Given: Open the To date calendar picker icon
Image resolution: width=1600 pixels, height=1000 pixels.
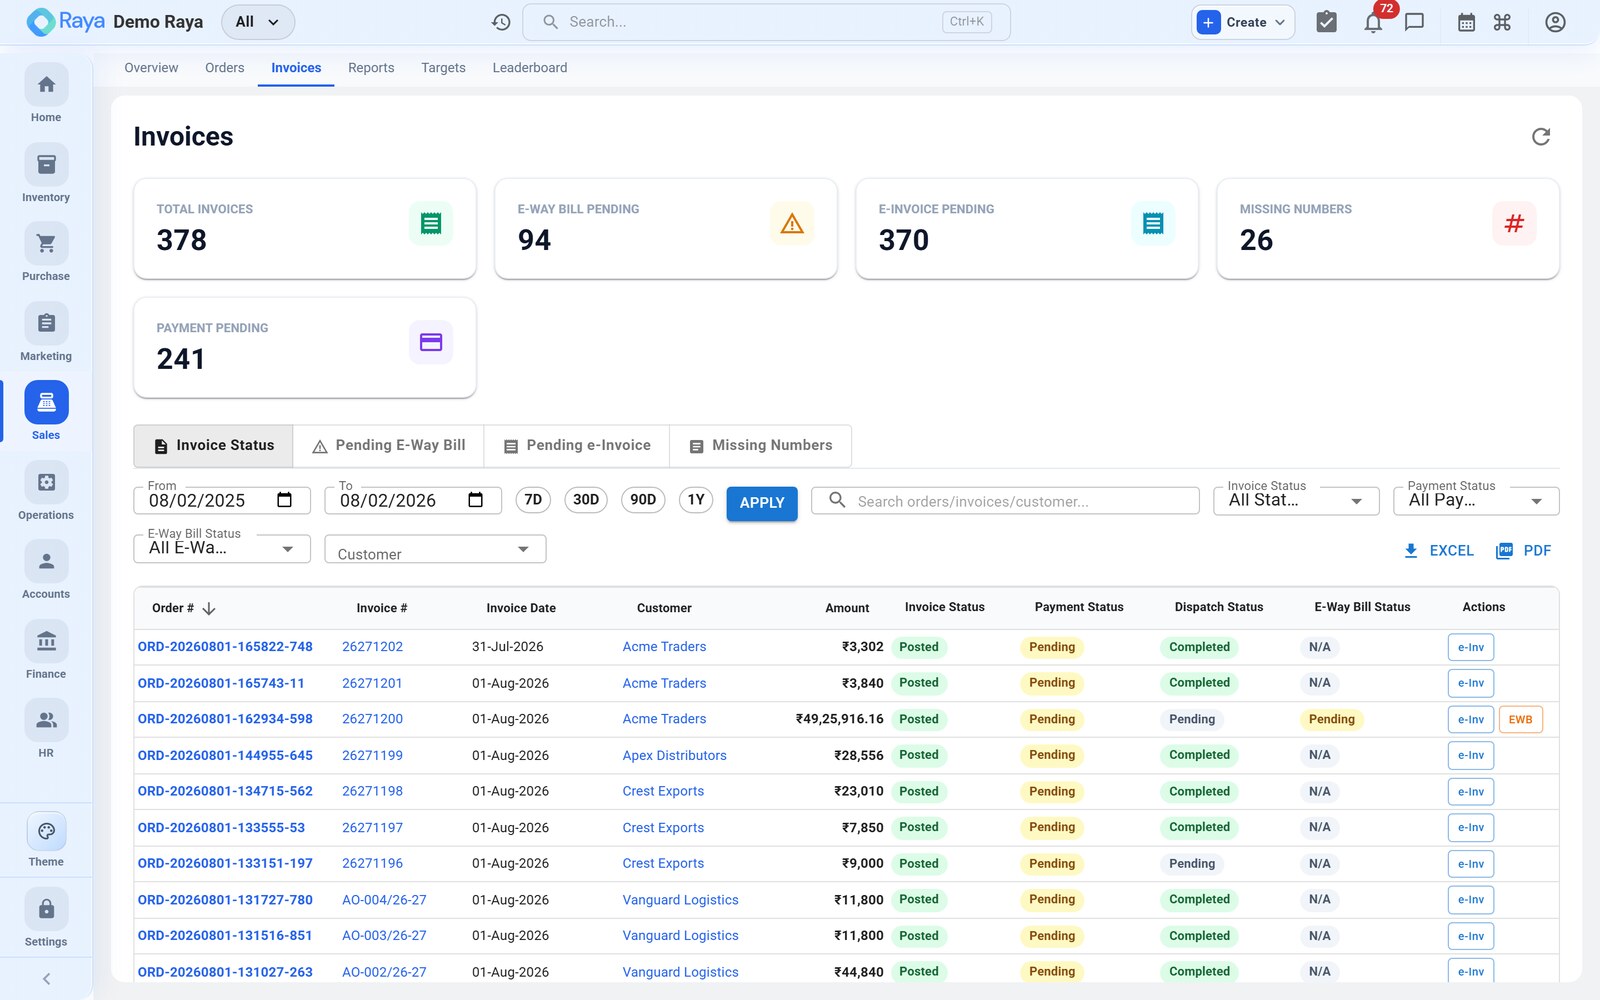Looking at the screenshot, I should click(x=476, y=500).
